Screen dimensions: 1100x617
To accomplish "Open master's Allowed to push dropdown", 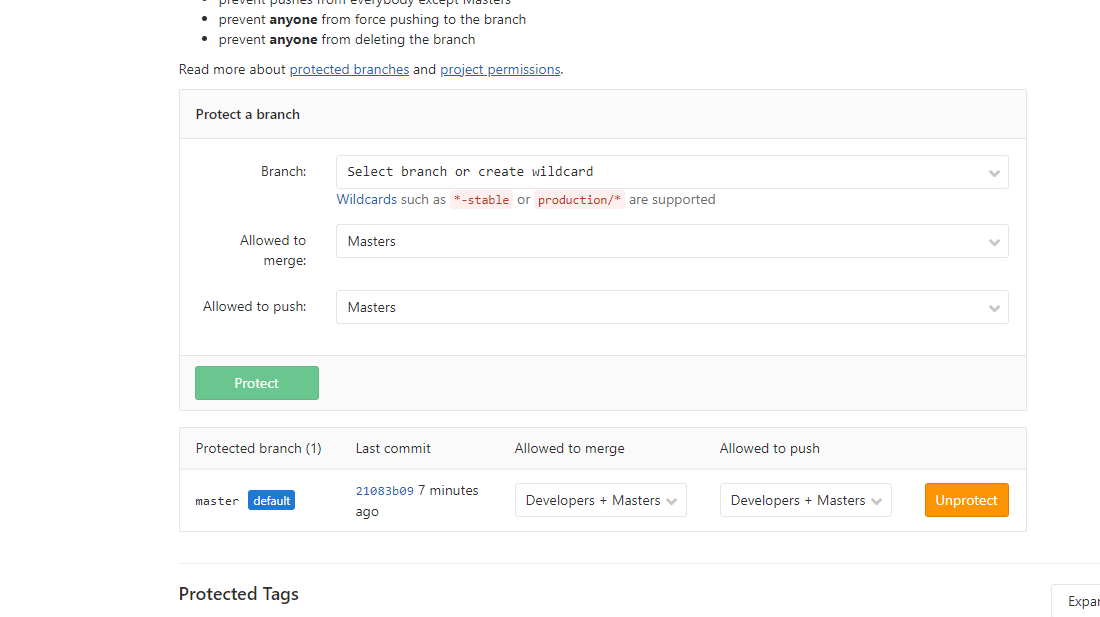I will [805, 500].
